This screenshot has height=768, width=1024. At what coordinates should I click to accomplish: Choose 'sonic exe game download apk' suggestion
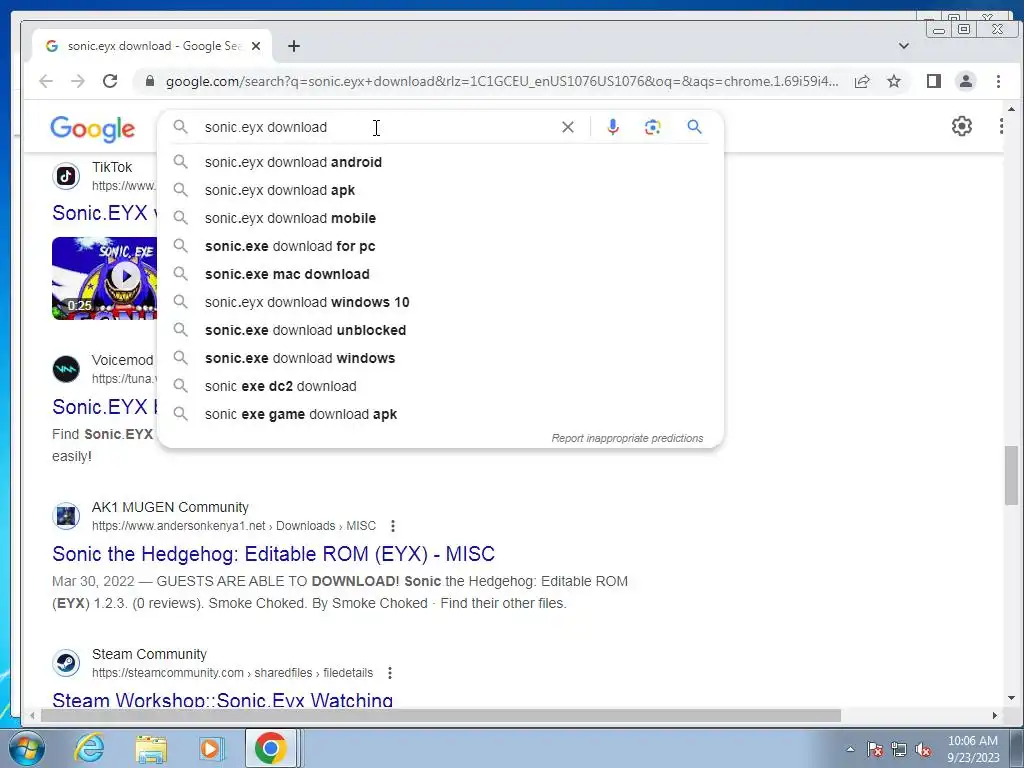(x=440, y=415)
